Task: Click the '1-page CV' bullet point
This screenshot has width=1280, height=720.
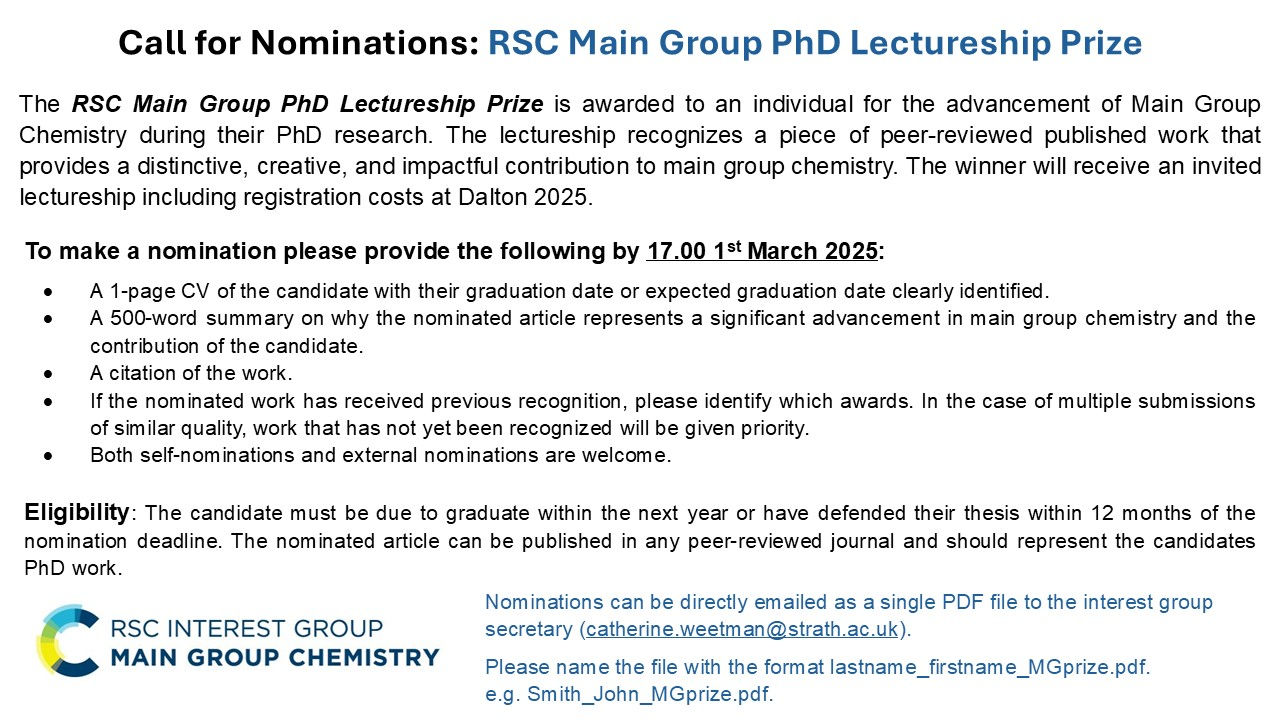Action: pos(568,292)
